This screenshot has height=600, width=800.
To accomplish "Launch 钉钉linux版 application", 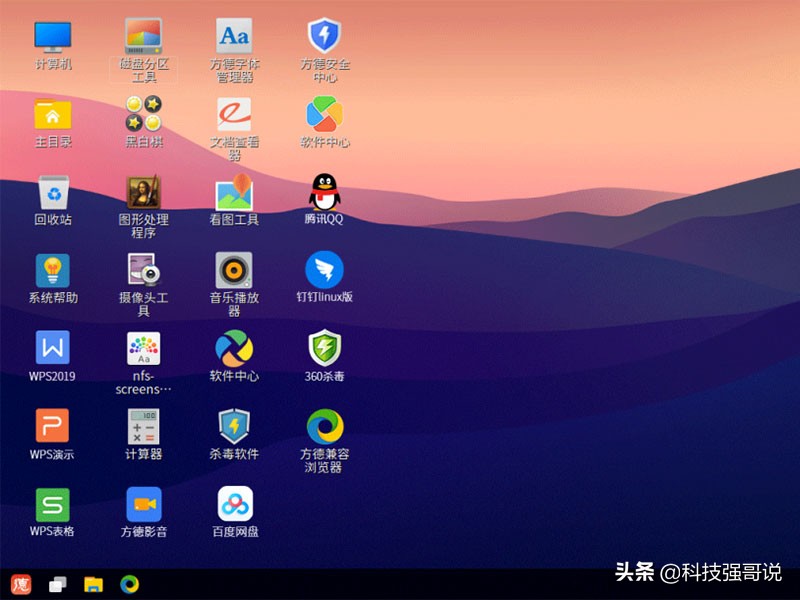I will [x=324, y=269].
